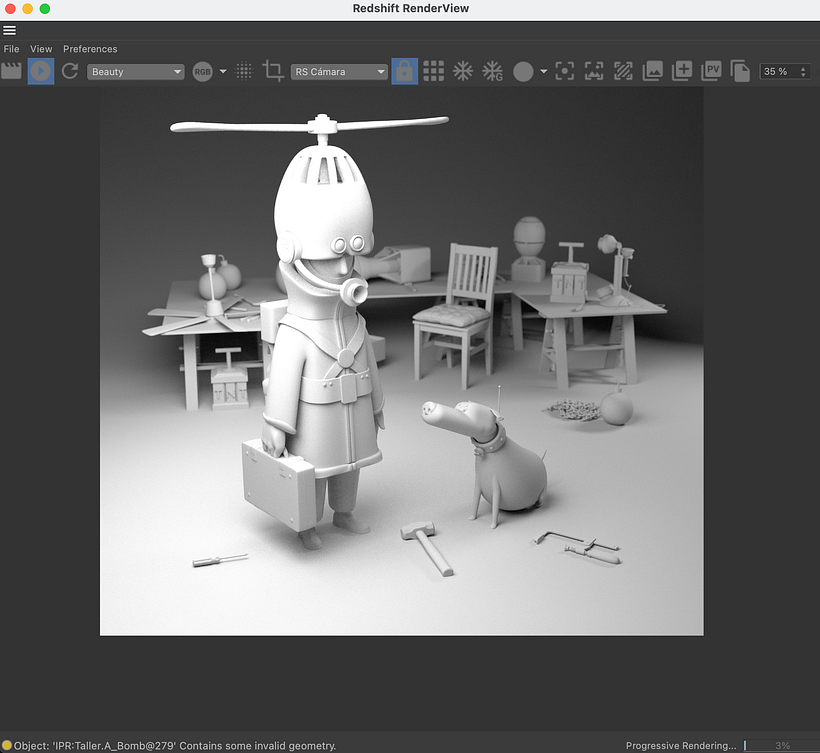The image size is (820, 753).
Task: Click the green full-screen window button
Action: (x=45, y=8)
